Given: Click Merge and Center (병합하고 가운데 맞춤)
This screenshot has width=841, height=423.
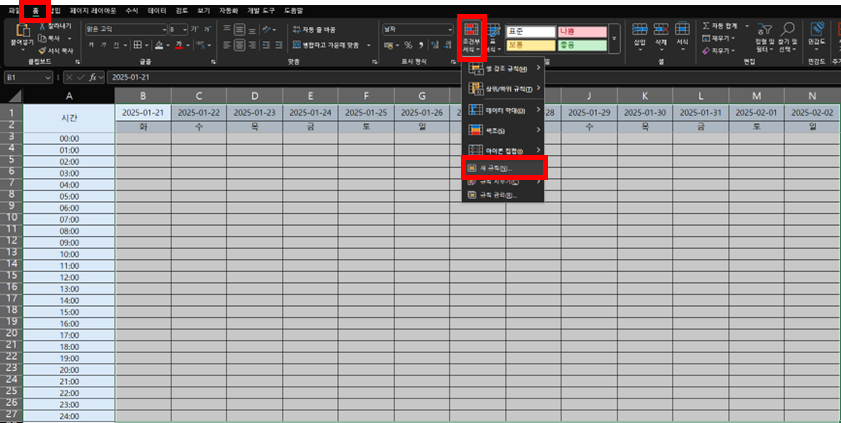Looking at the screenshot, I should tap(327, 45).
